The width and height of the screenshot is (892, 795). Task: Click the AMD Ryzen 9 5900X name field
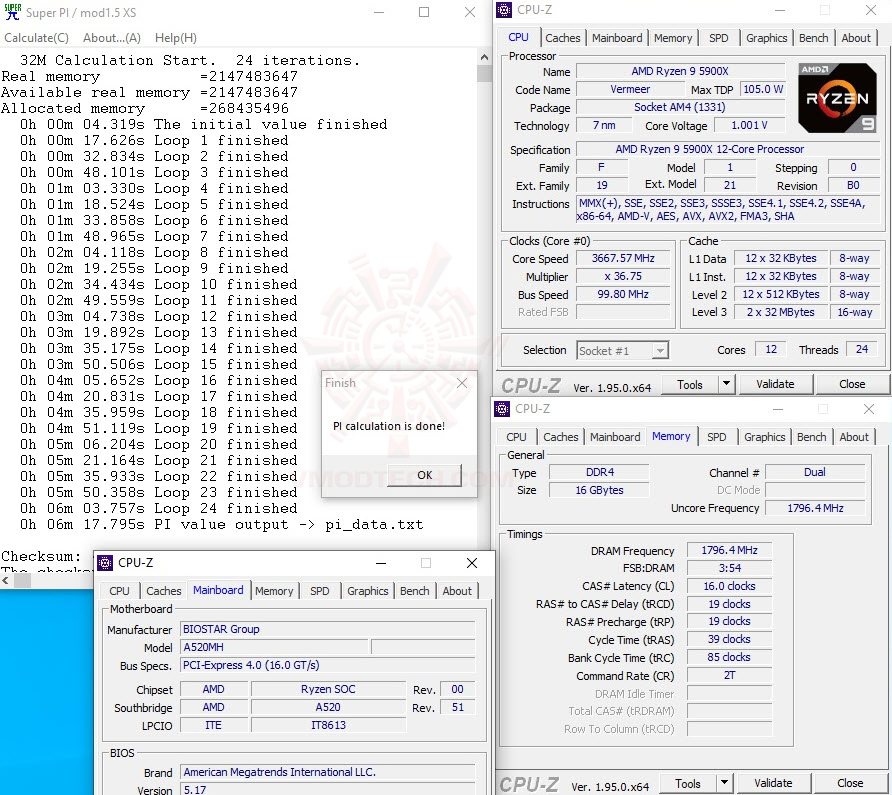[680, 71]
